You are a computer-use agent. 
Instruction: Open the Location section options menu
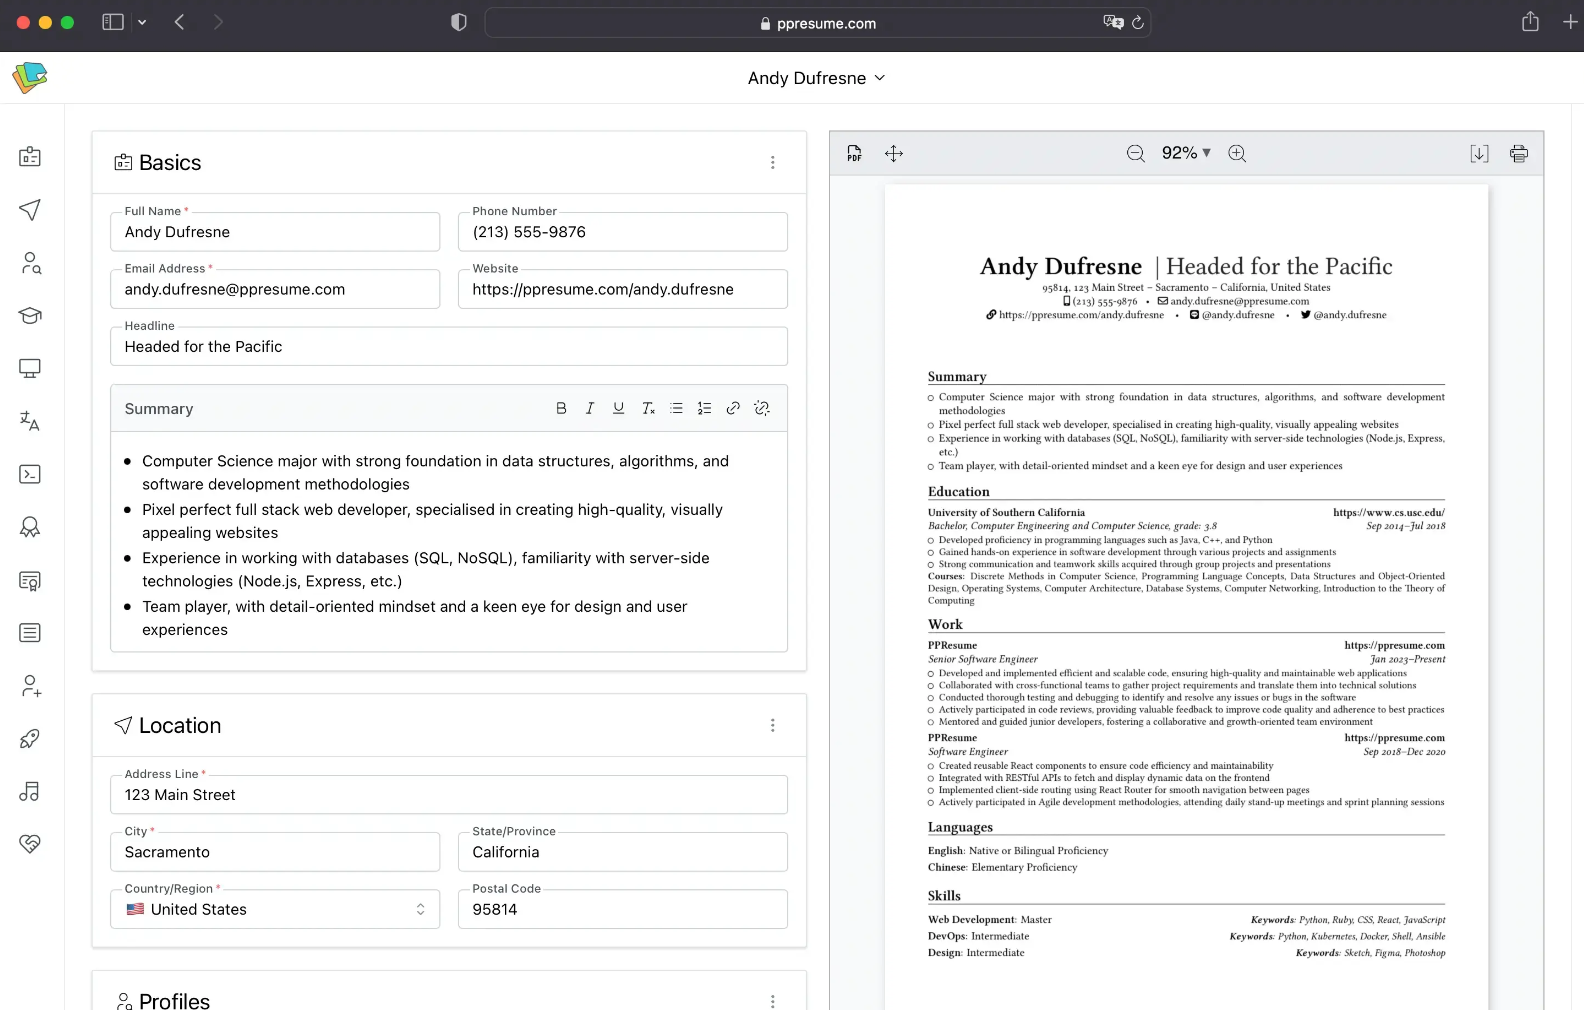[x=772, y=725]
